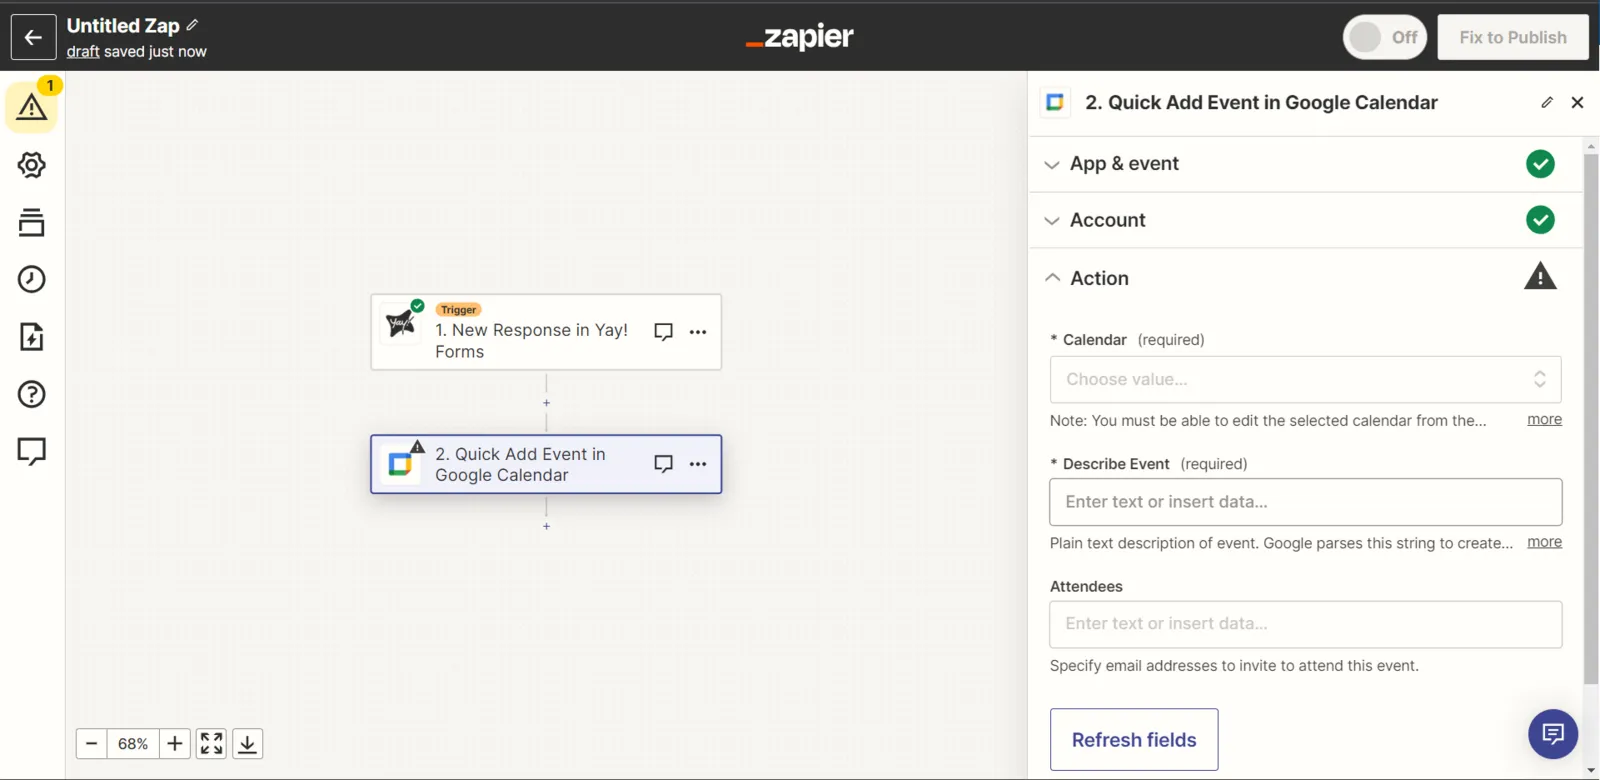Open the help question mark icon

32,394
